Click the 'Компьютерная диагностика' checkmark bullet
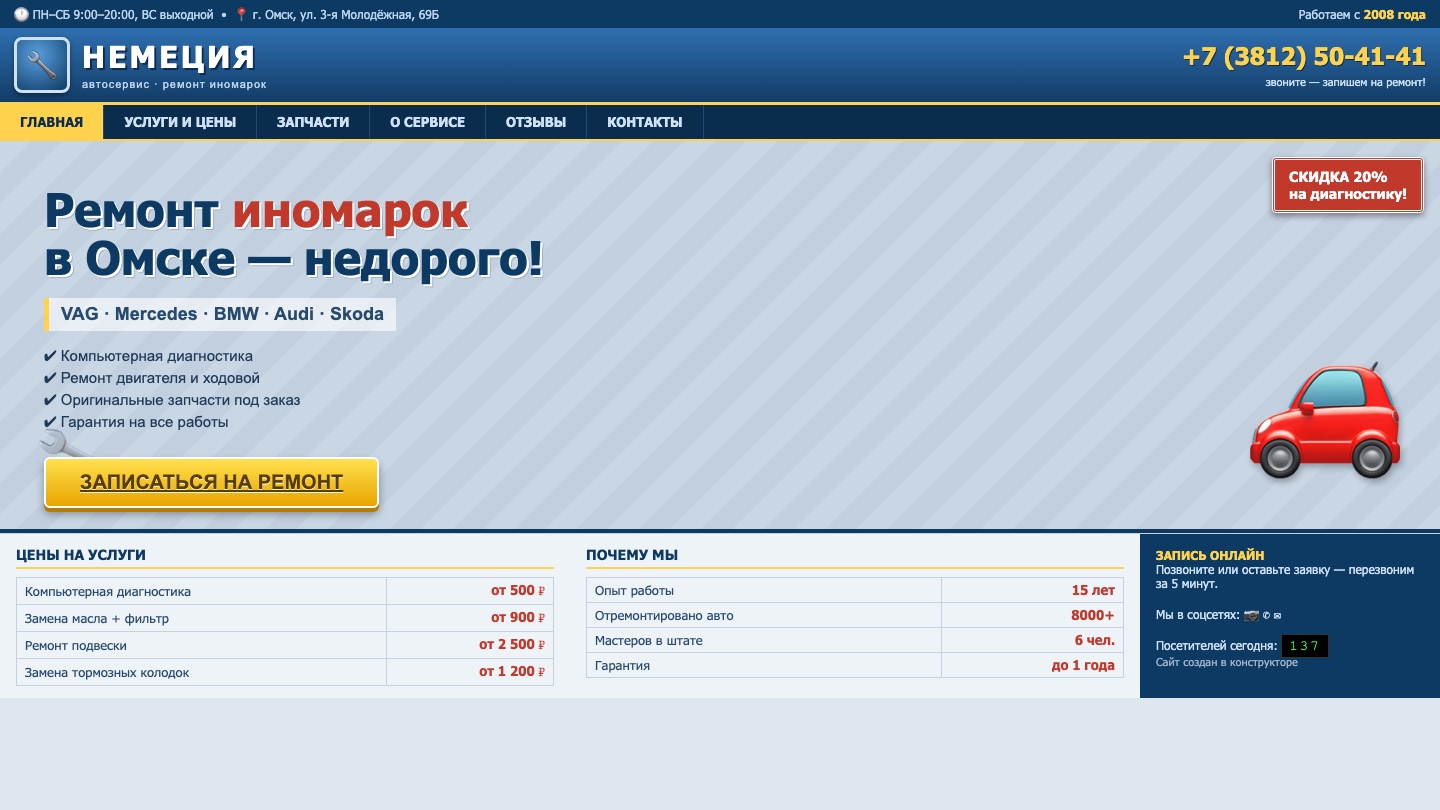Viewport: 1440px width, 810px height. click(148, 356)
